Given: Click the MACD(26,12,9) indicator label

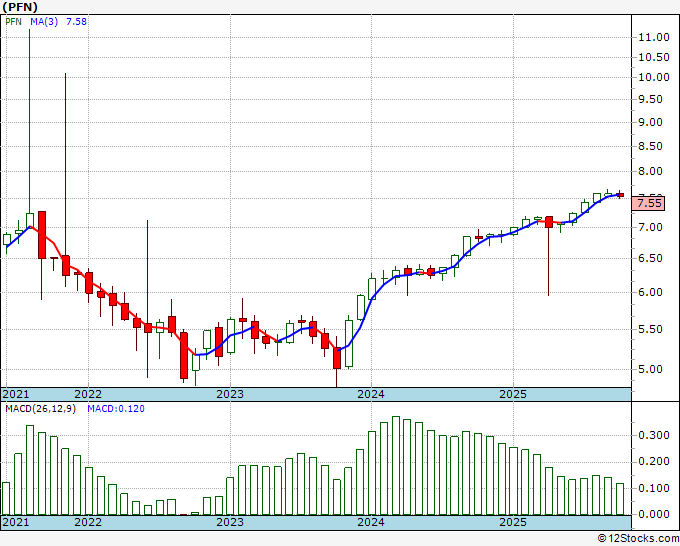Looking at the screenshot, I should click(40, 409).
